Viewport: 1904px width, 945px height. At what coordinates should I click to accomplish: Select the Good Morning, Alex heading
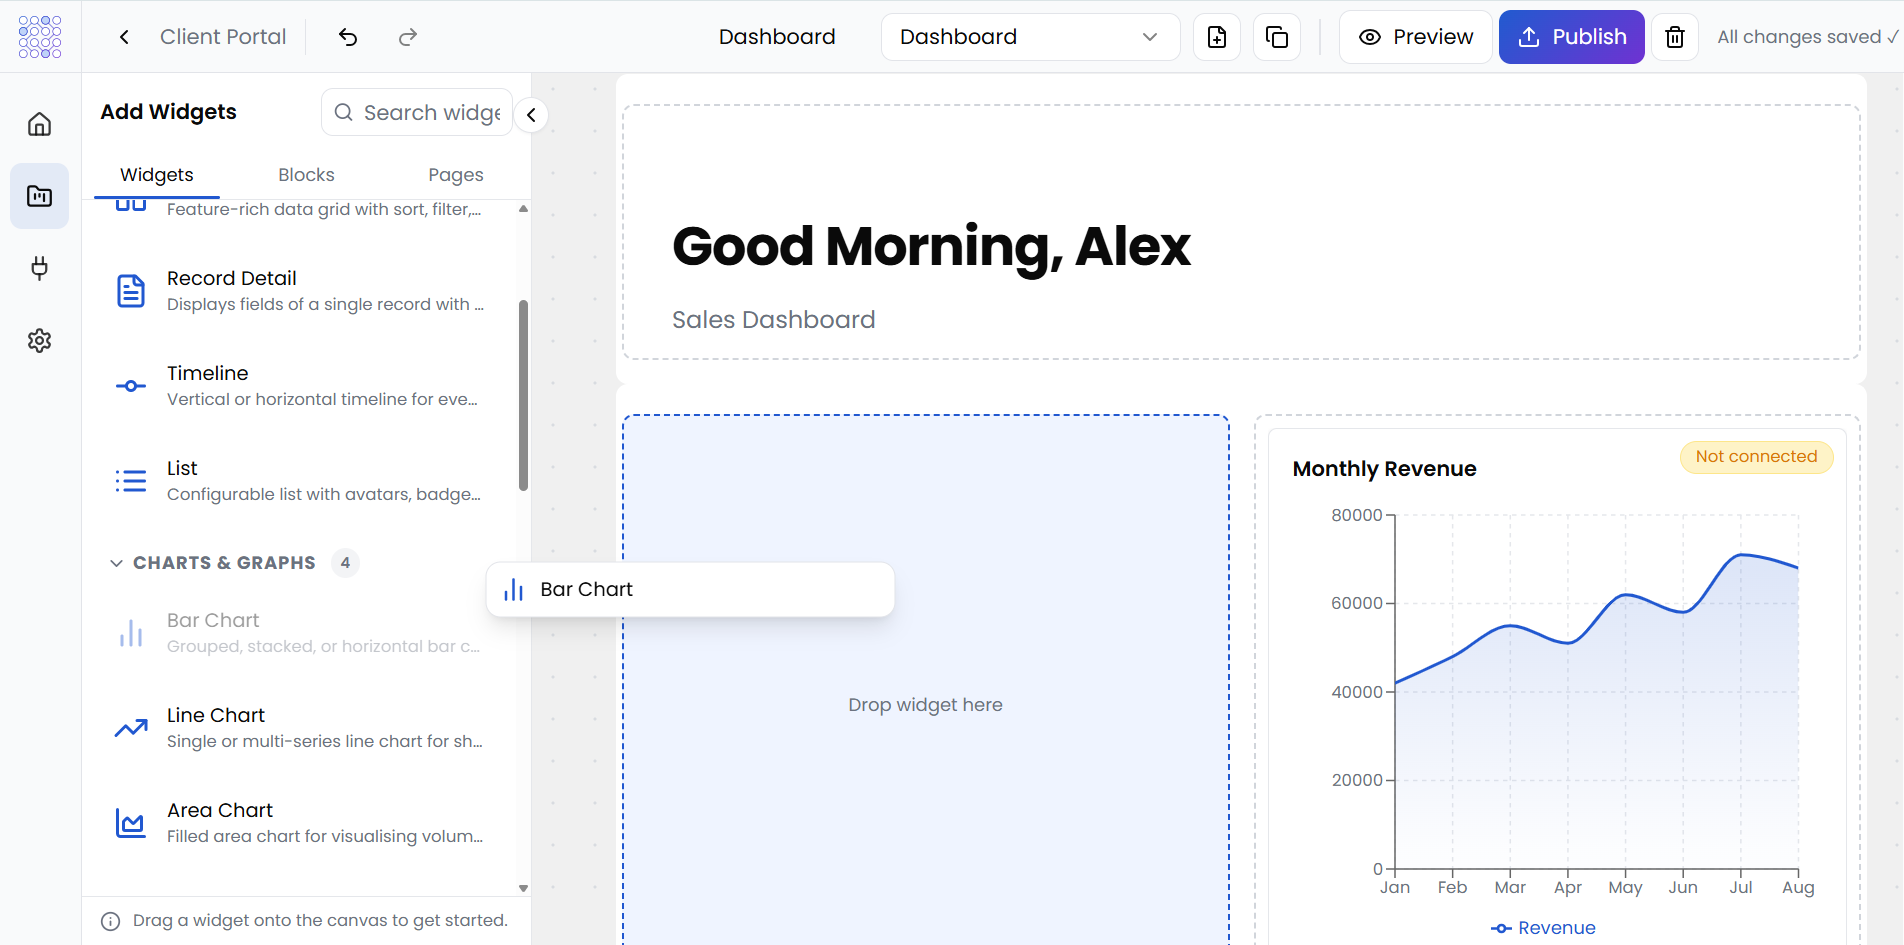pos(931,246)
